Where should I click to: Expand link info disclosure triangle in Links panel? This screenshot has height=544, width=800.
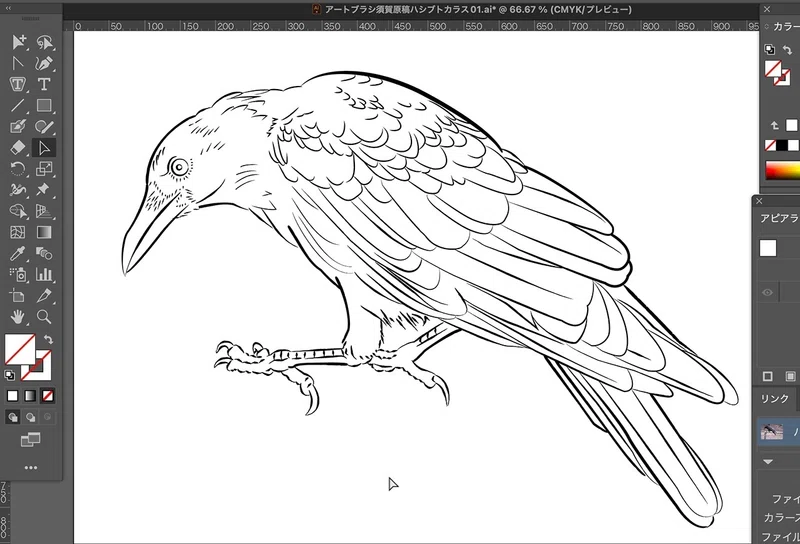pos(768,461)
